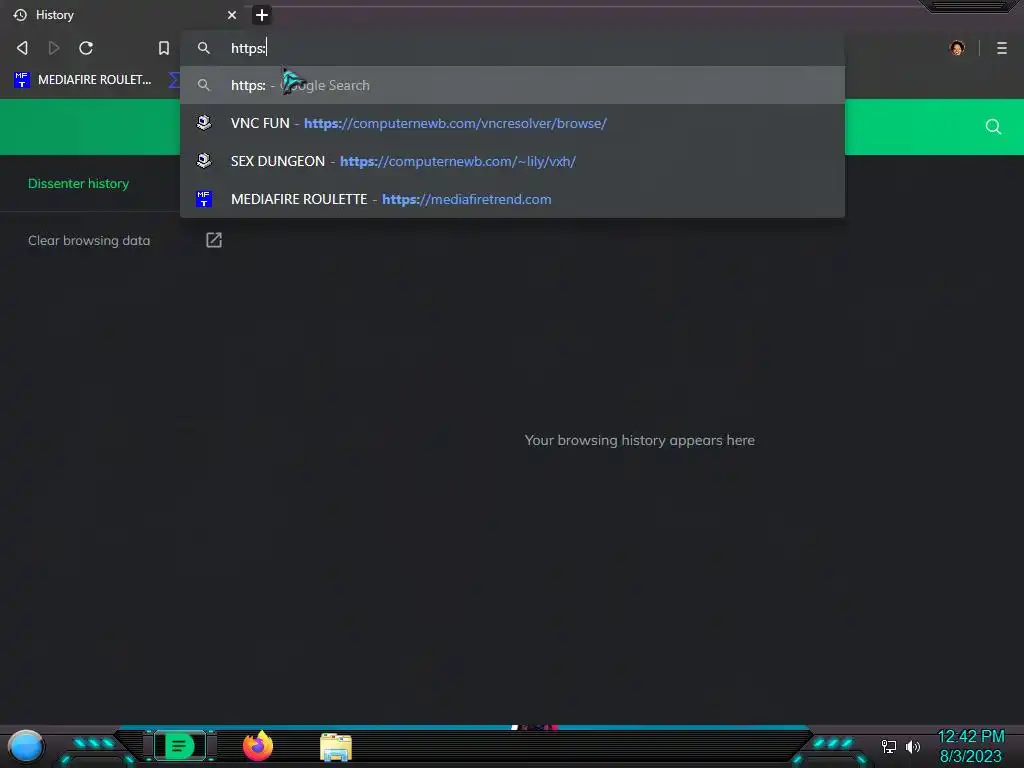Click the Start orb on taskbar

(x=26, y=746)
